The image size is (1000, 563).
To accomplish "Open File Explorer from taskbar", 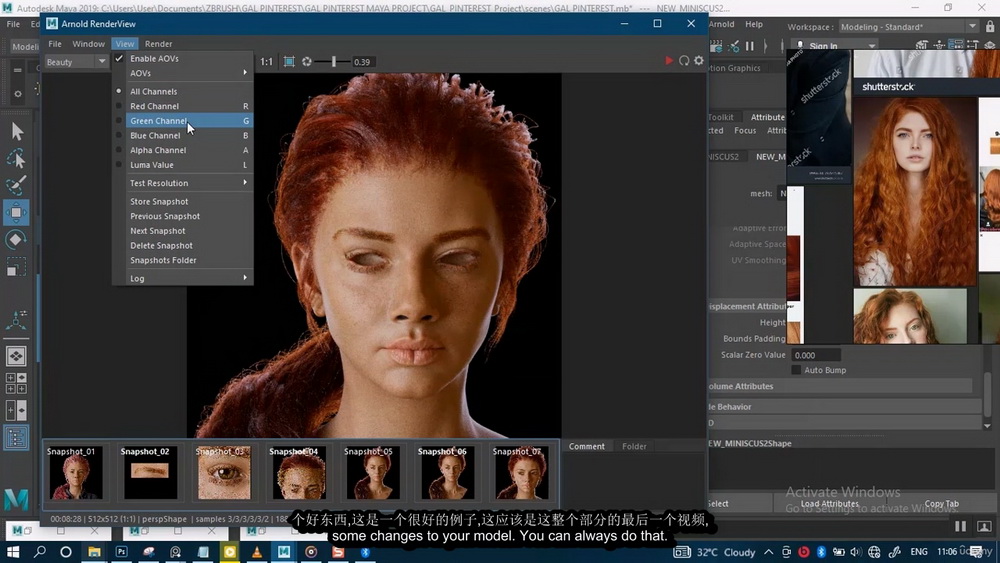I will click(94, 552).
